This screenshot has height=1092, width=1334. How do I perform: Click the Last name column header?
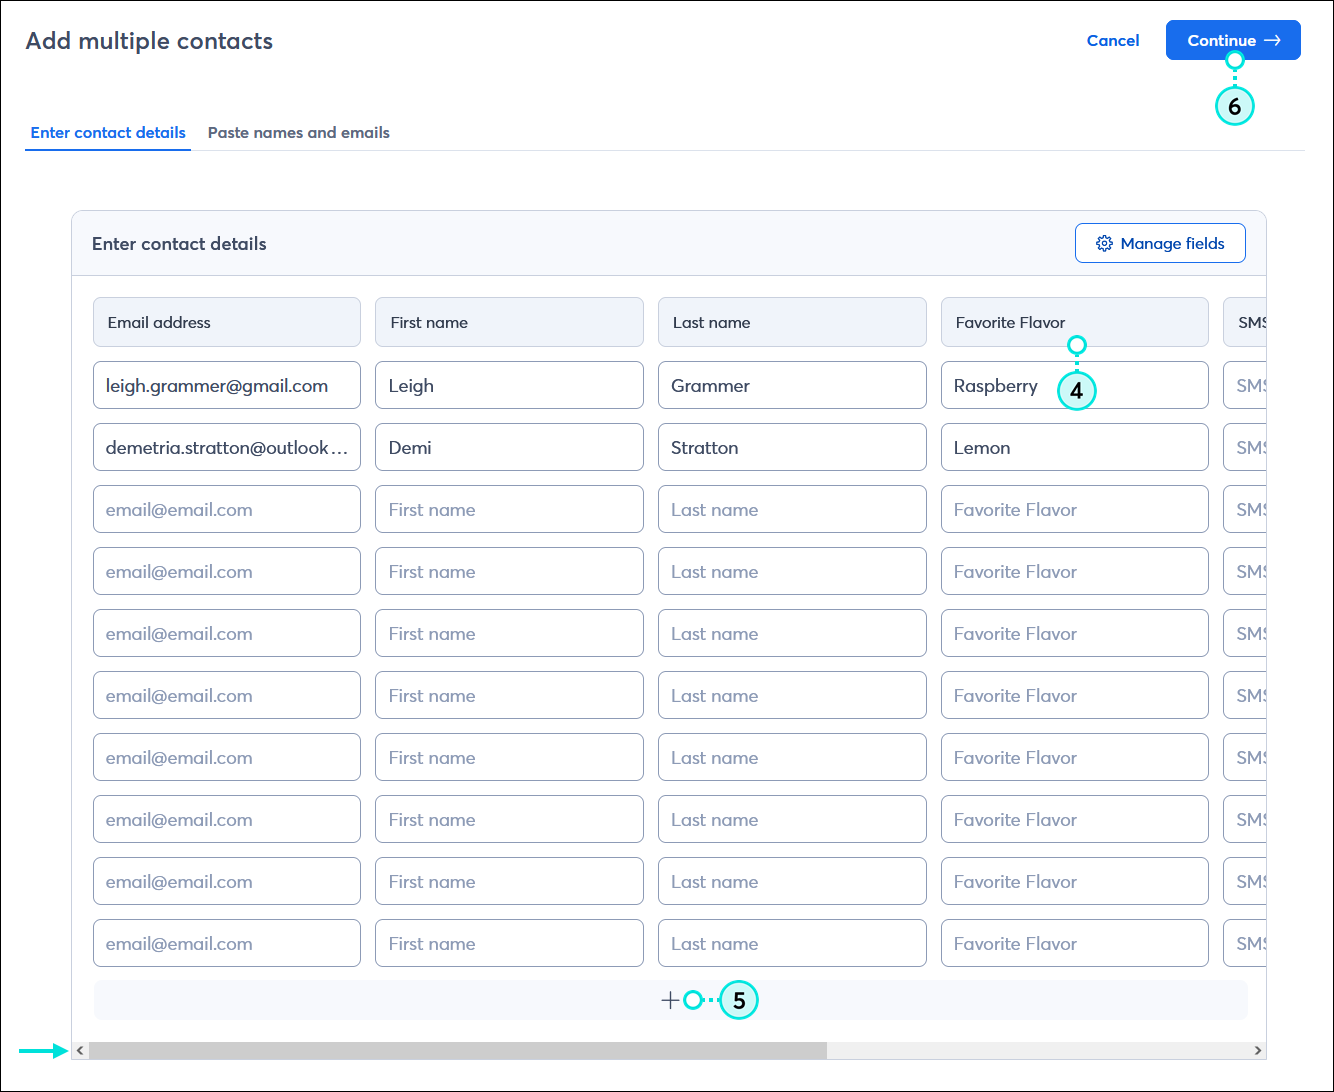click(x=792, y=322)
